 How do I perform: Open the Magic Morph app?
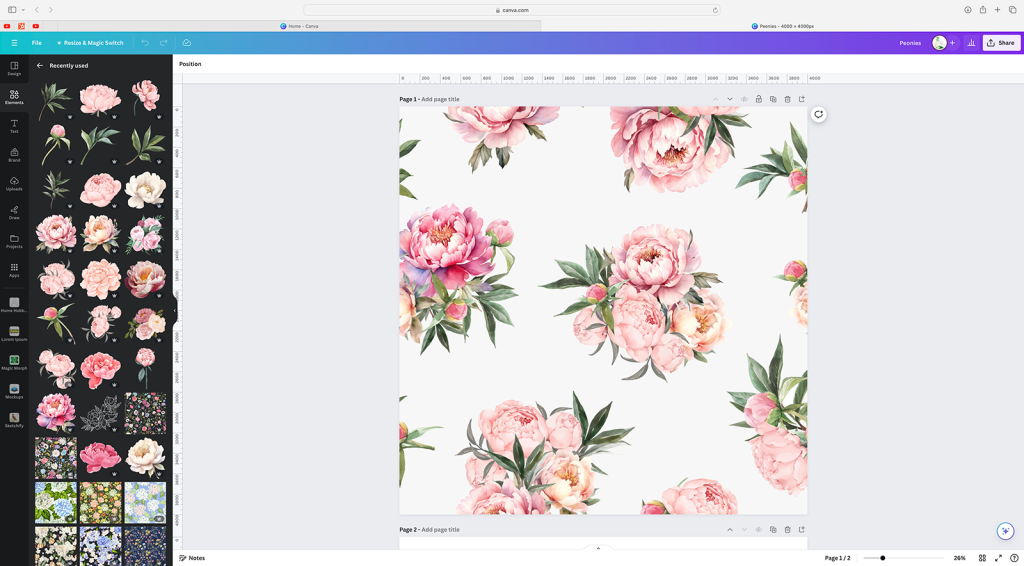pyautogui.click(x=14, y=362)
